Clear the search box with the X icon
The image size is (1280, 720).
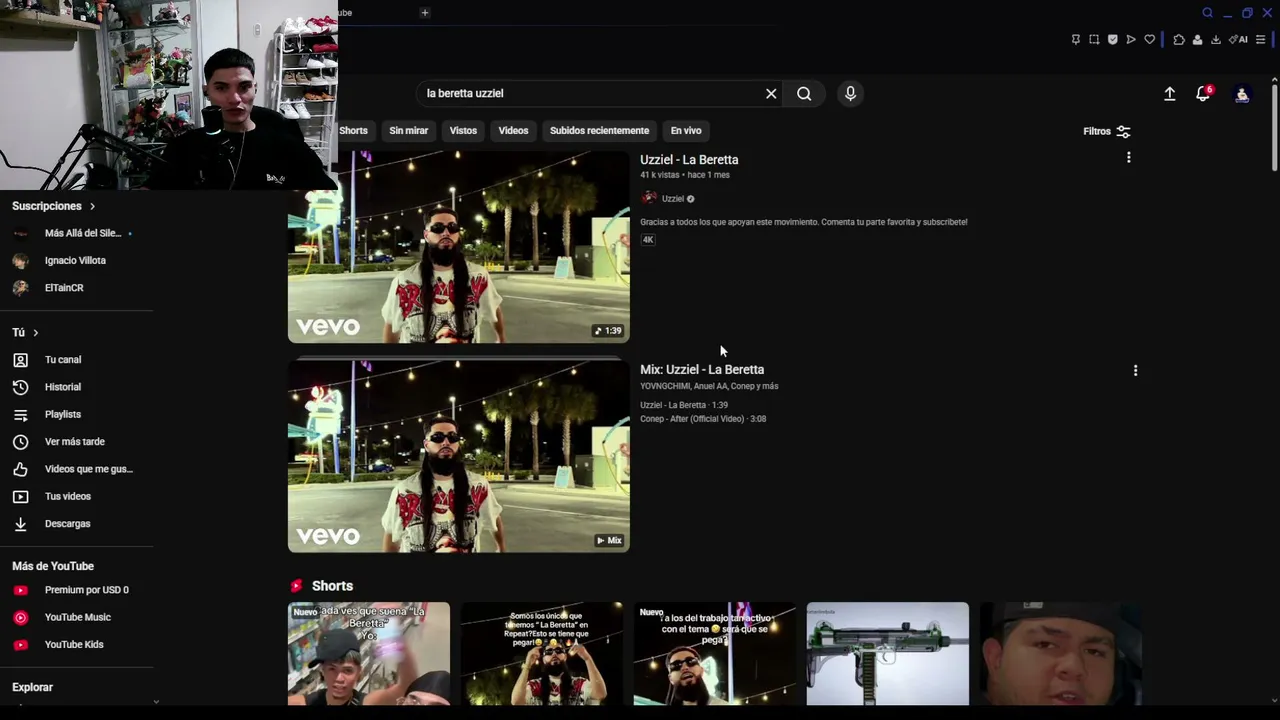tap(771, 93)
